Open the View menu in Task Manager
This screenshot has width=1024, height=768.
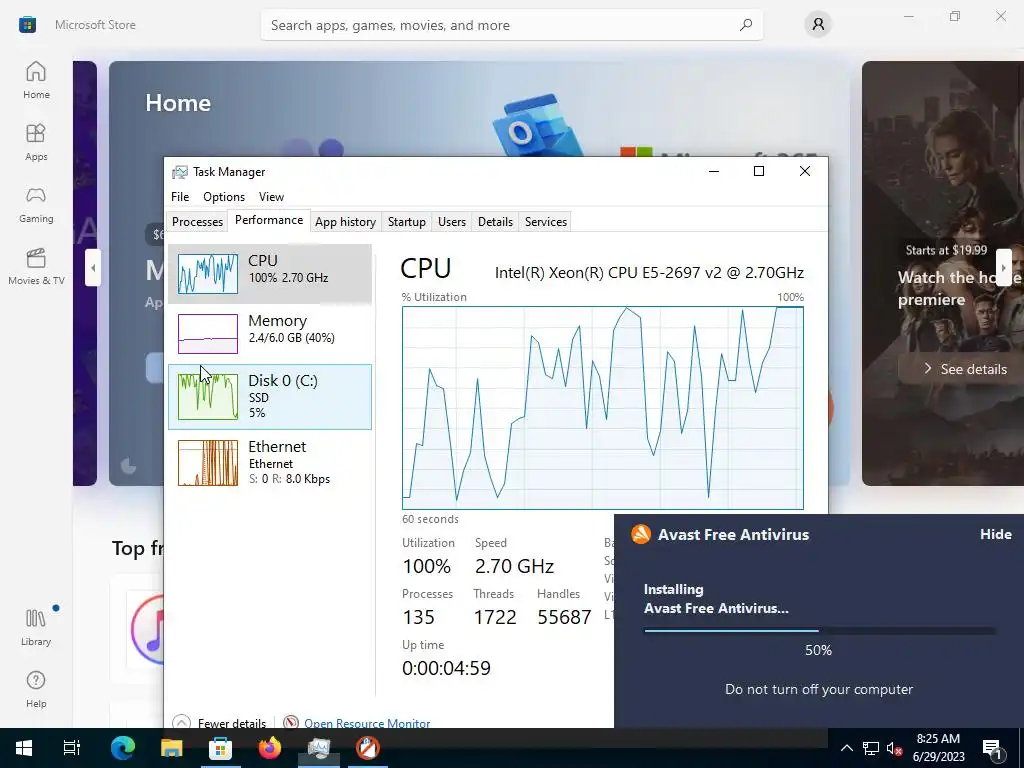(x=271, y=197)
